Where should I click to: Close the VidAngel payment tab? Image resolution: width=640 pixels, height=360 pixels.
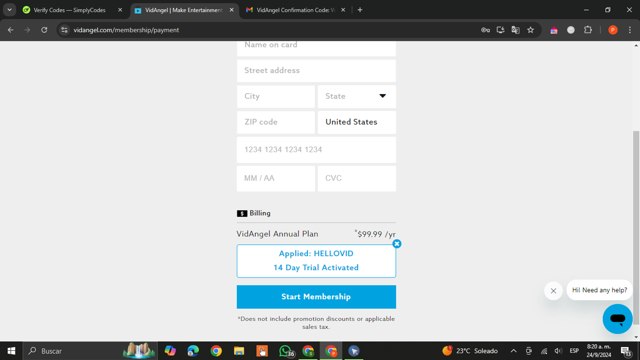(x=231, y=10)
